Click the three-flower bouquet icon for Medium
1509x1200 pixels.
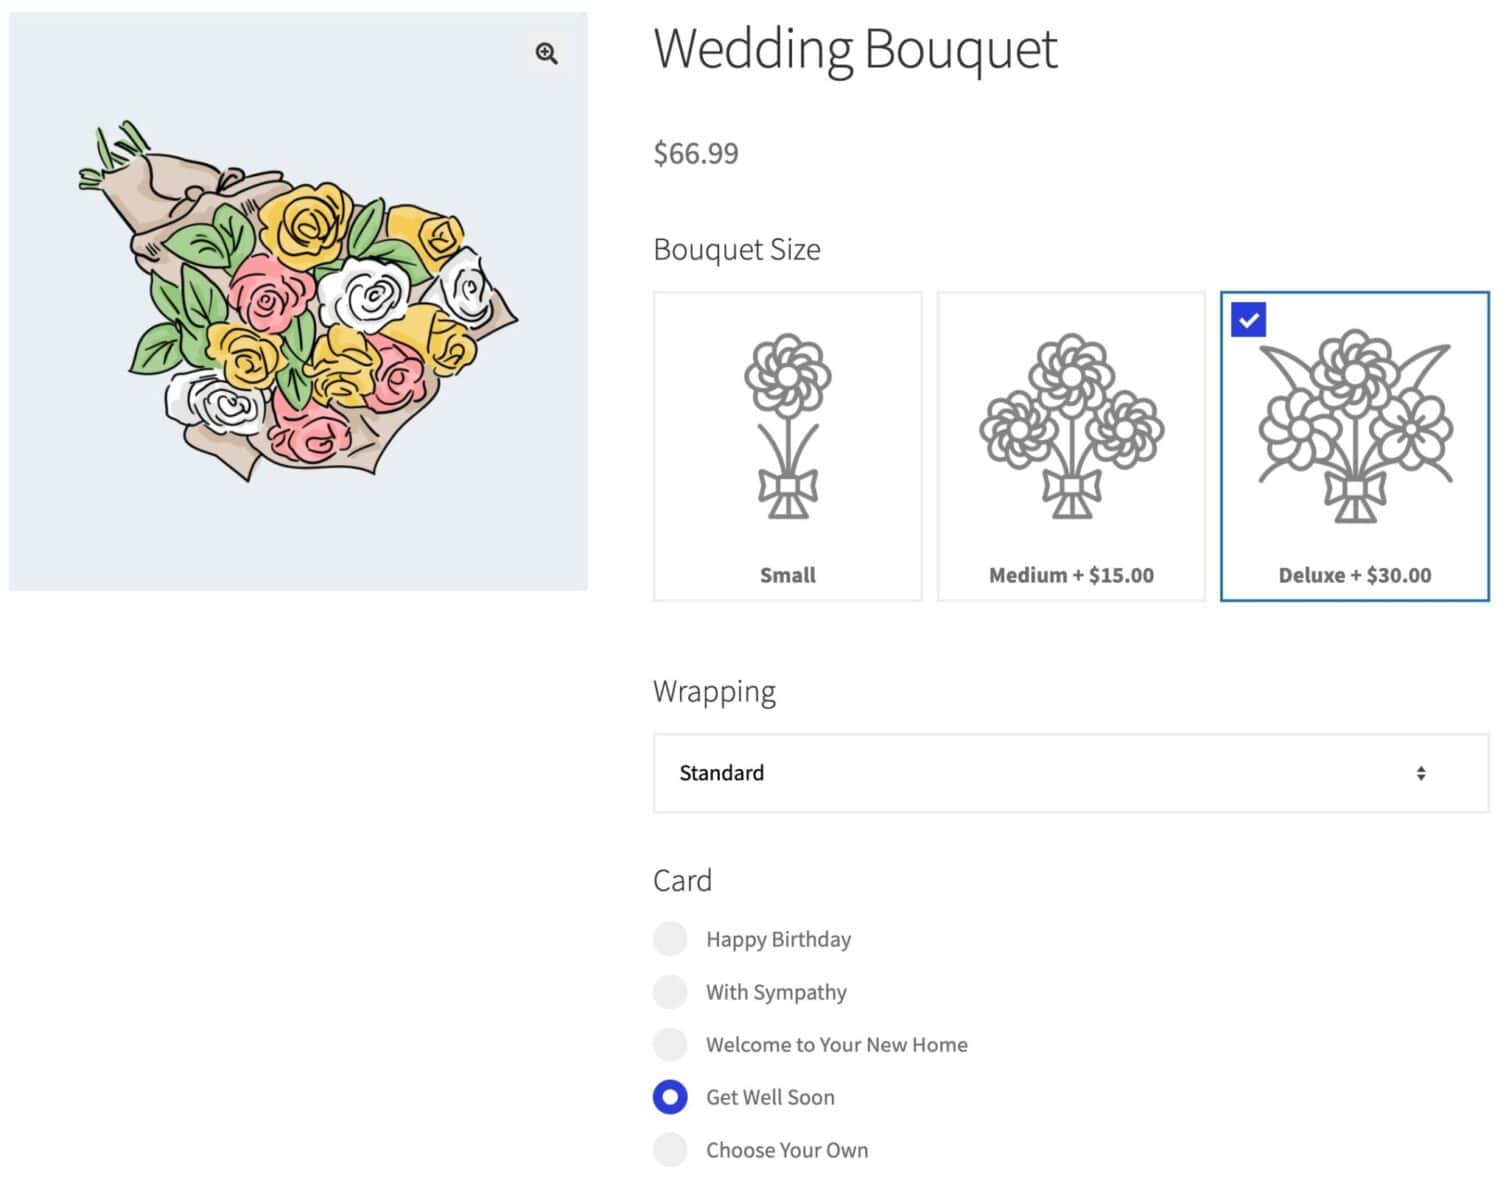pos(1071,426)
